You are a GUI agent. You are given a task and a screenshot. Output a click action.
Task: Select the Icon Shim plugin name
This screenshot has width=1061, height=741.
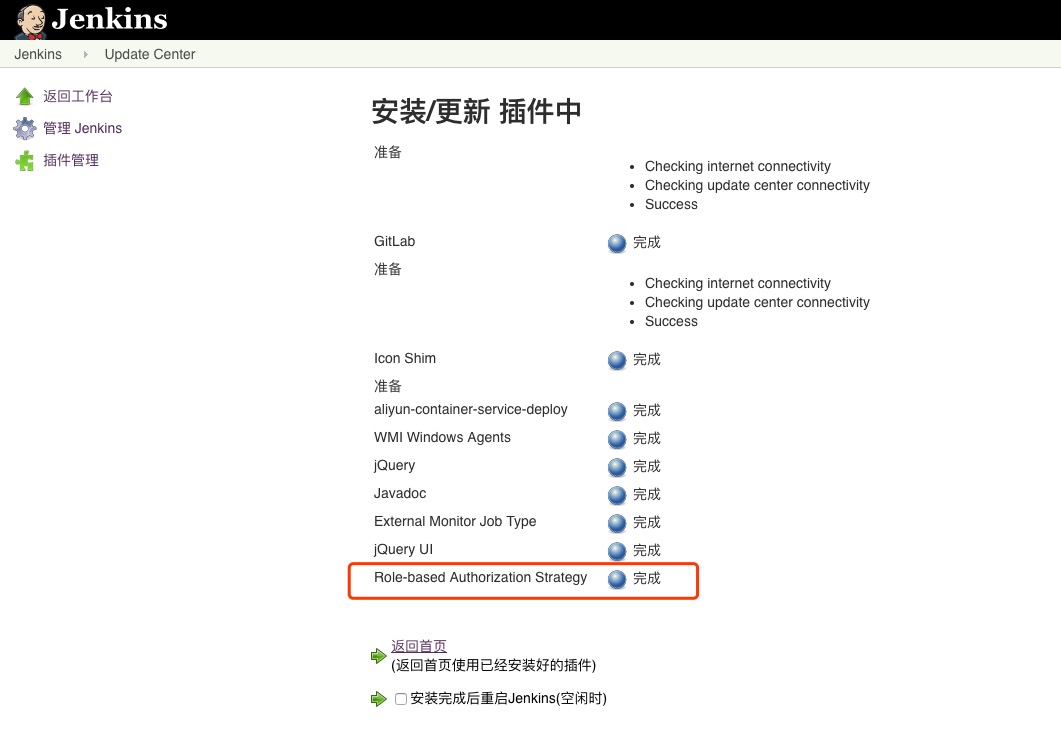(x=405, y=359)
